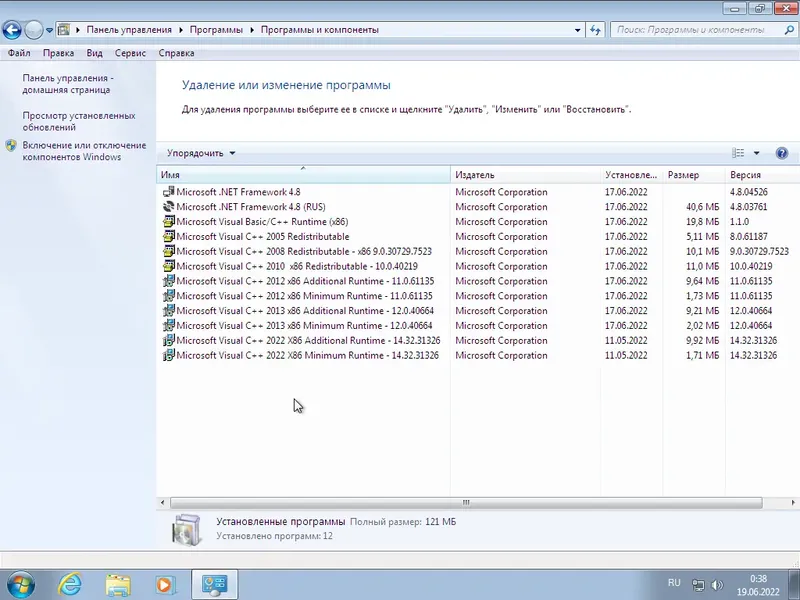Screen dimensions: 800x600
Task: Click the 40,6 МБ size cell
Action: [x=703, y=207]
